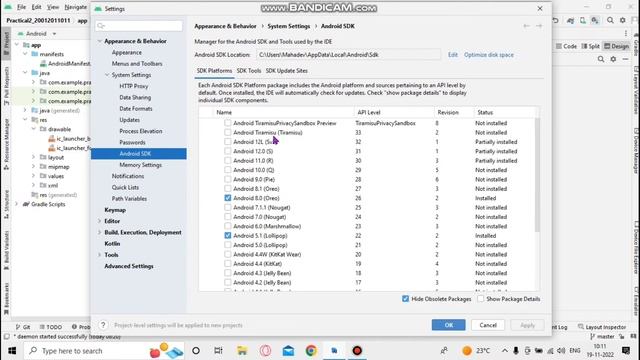
Task: Check Android TiramisuPrivacySandbox Preview checkbox
Action: click(228, 123)
